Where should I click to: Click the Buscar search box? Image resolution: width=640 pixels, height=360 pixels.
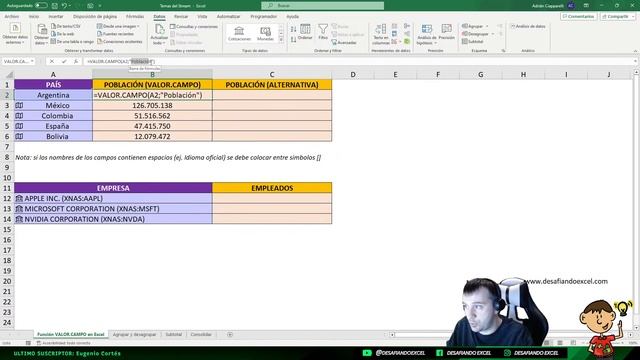click(x=322, y=6)
